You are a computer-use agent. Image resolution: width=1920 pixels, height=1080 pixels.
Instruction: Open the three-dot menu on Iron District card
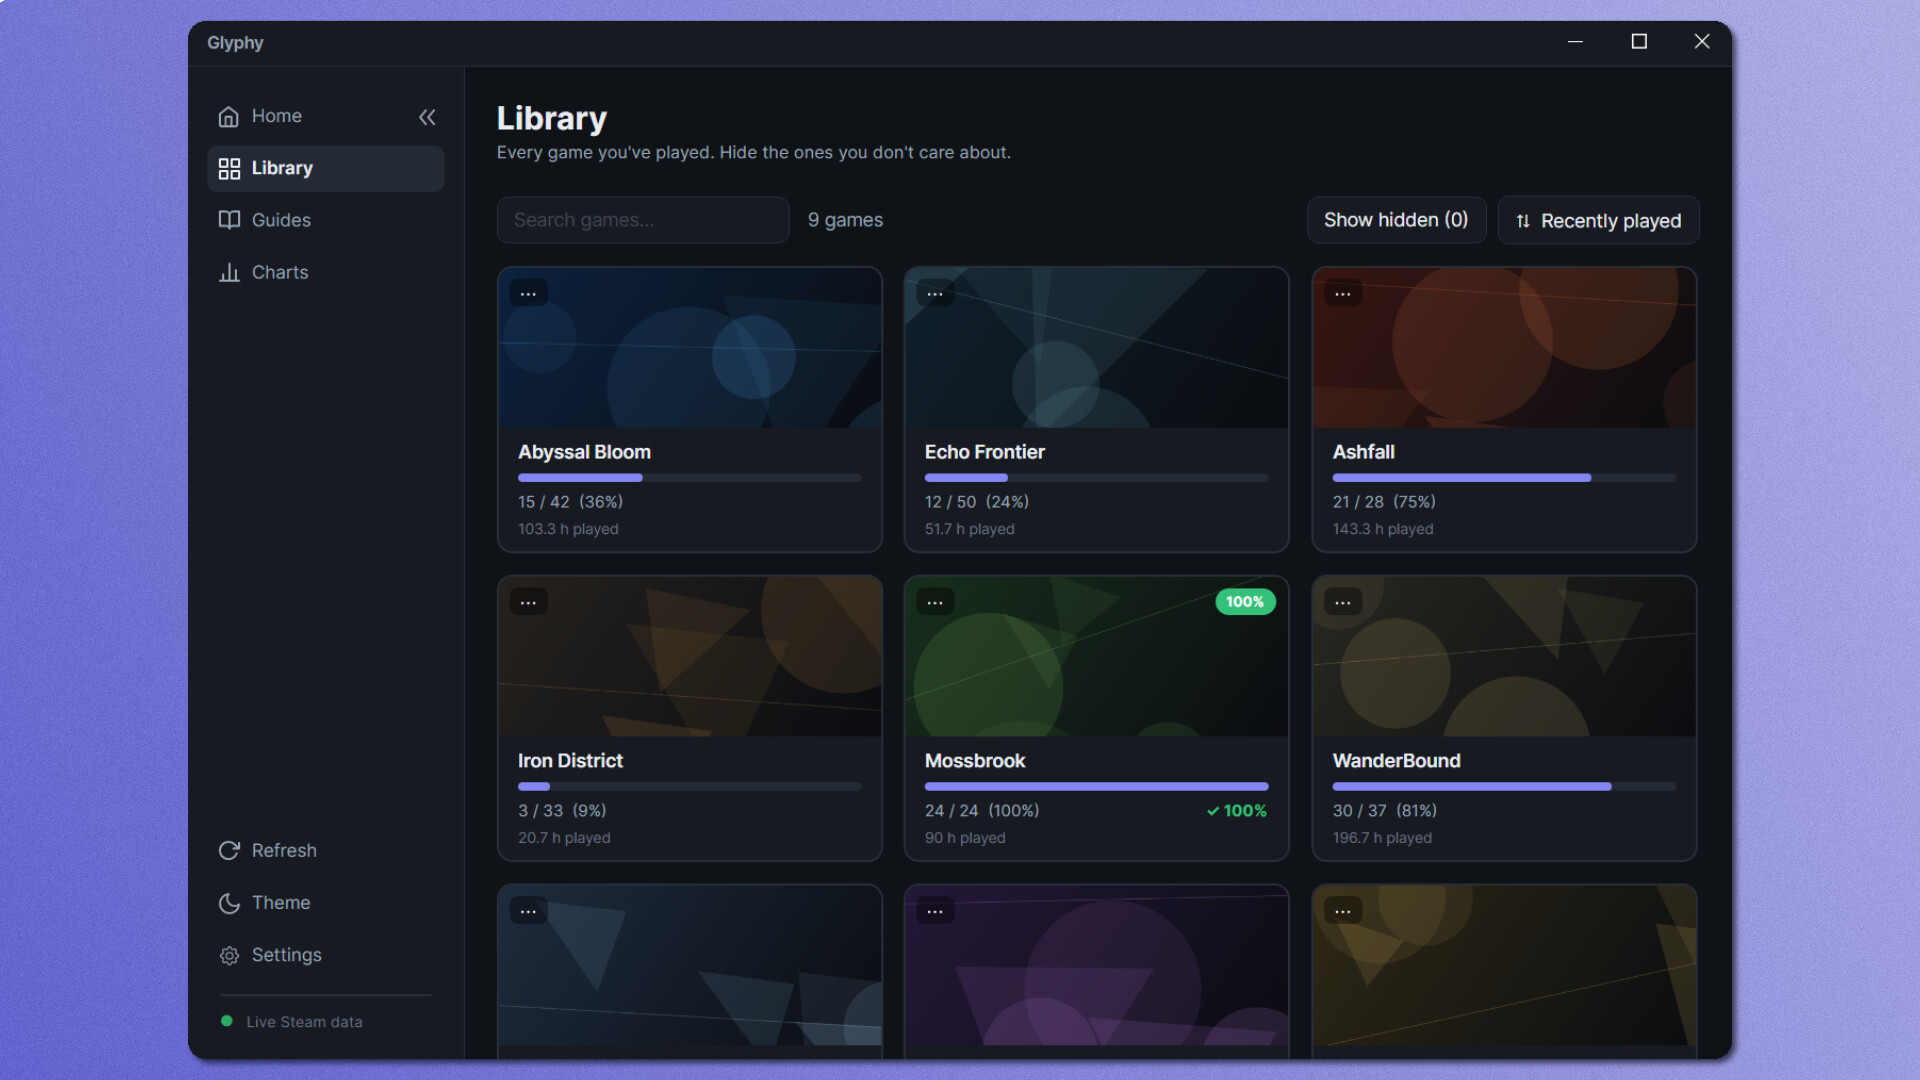[x=528, y=602]
